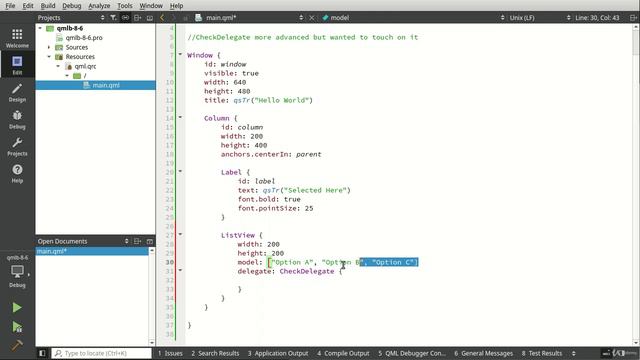Open the Design mode
Screen dimensions: 640x360
(x=17, y=92)
